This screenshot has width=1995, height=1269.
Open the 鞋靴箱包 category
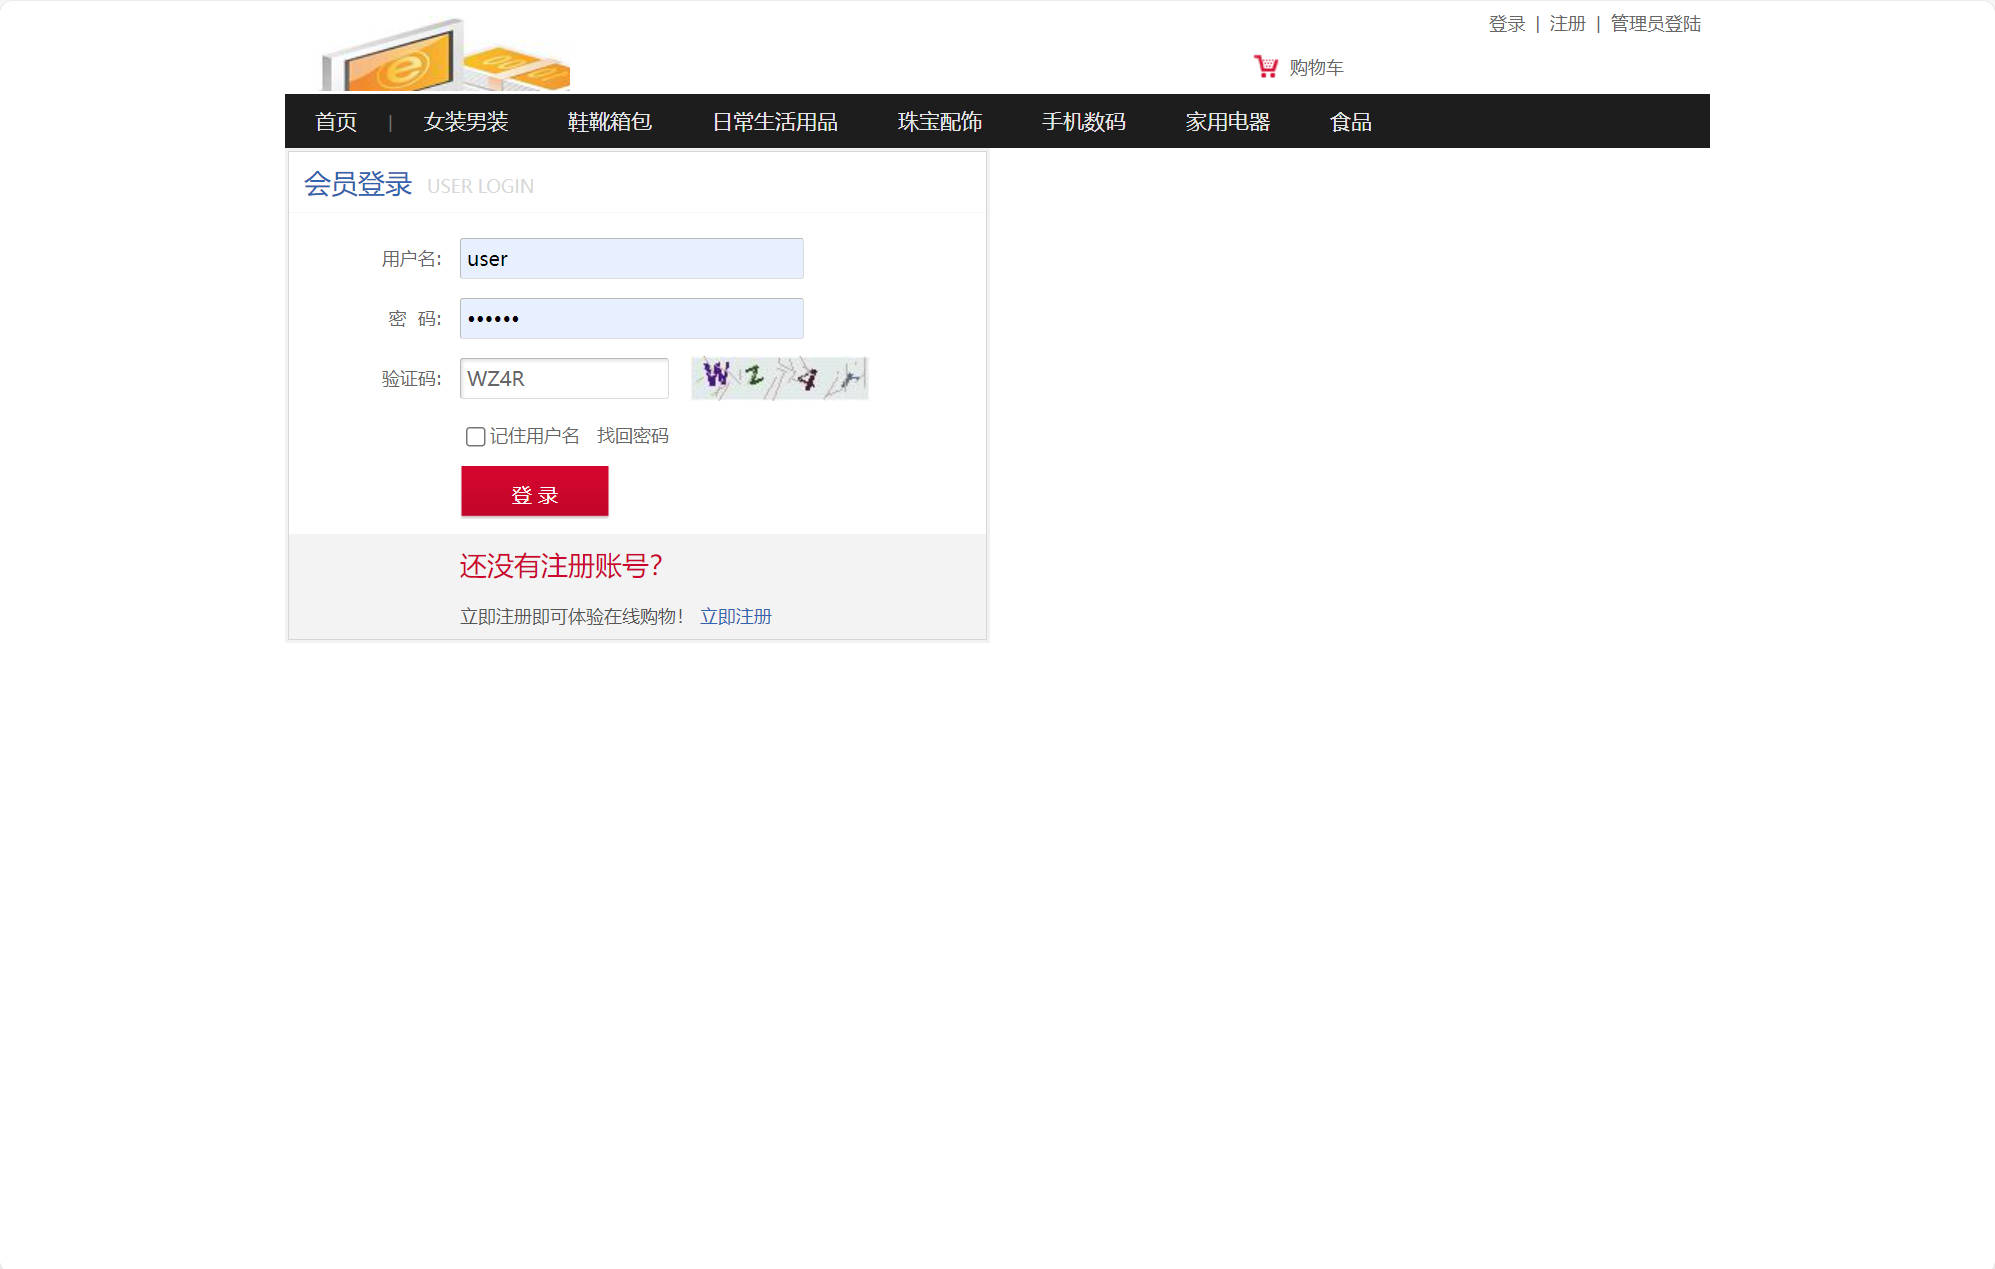(x=607, y=121)
